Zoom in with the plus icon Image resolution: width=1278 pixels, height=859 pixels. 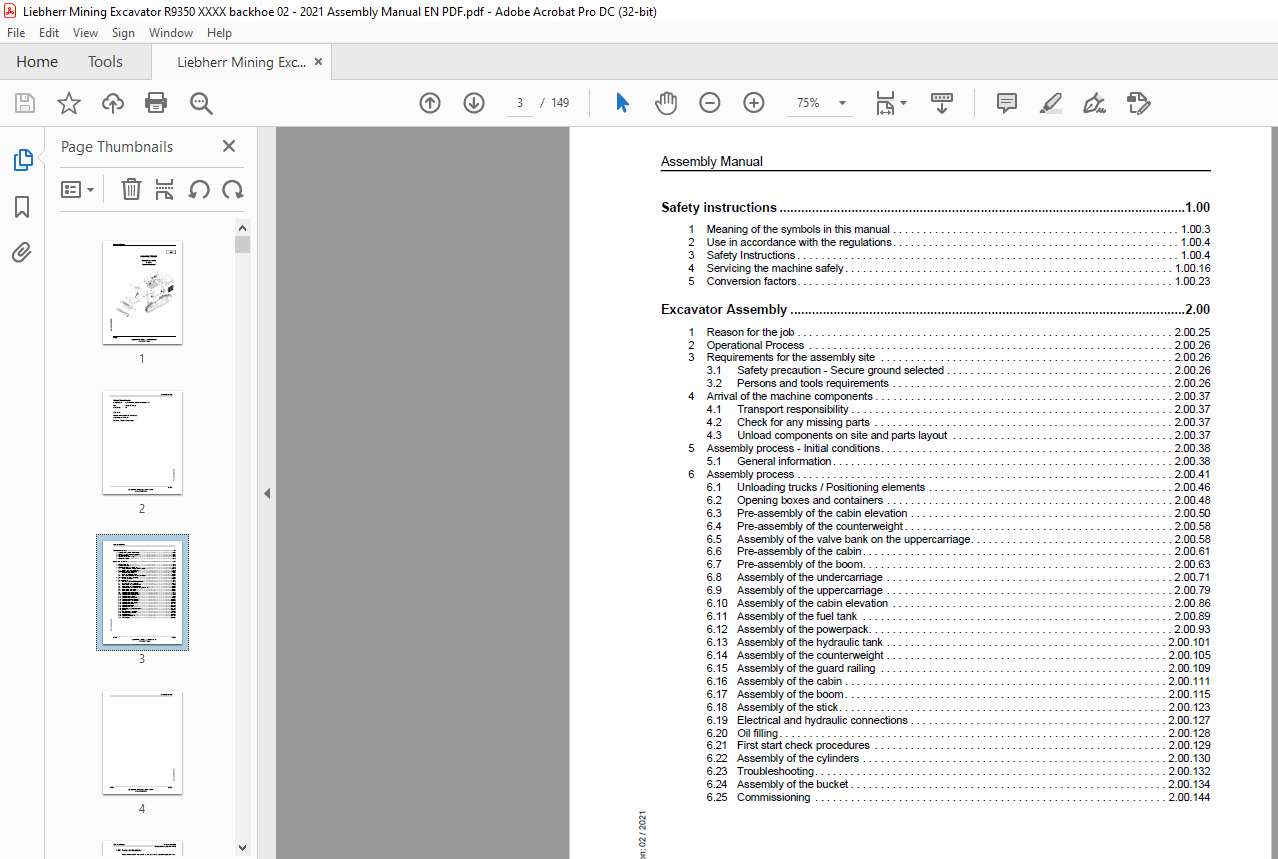coord(754,103)
